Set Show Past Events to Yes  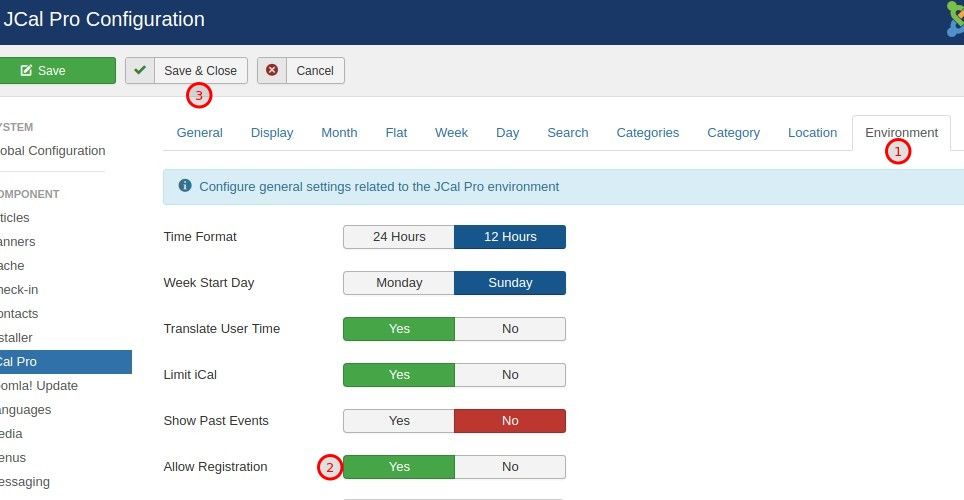click(399, 421)
